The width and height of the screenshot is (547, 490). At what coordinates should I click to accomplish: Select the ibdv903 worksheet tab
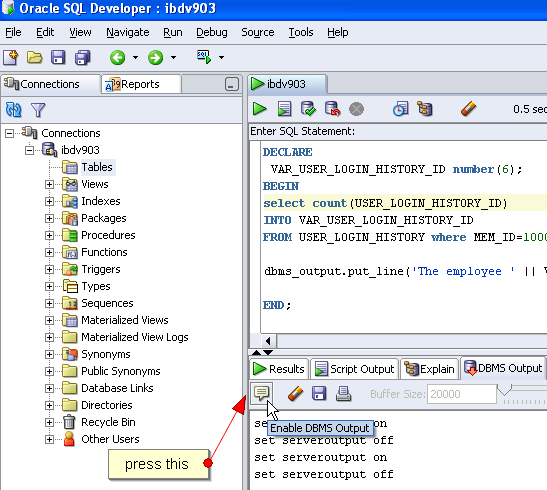coord(288,84)
